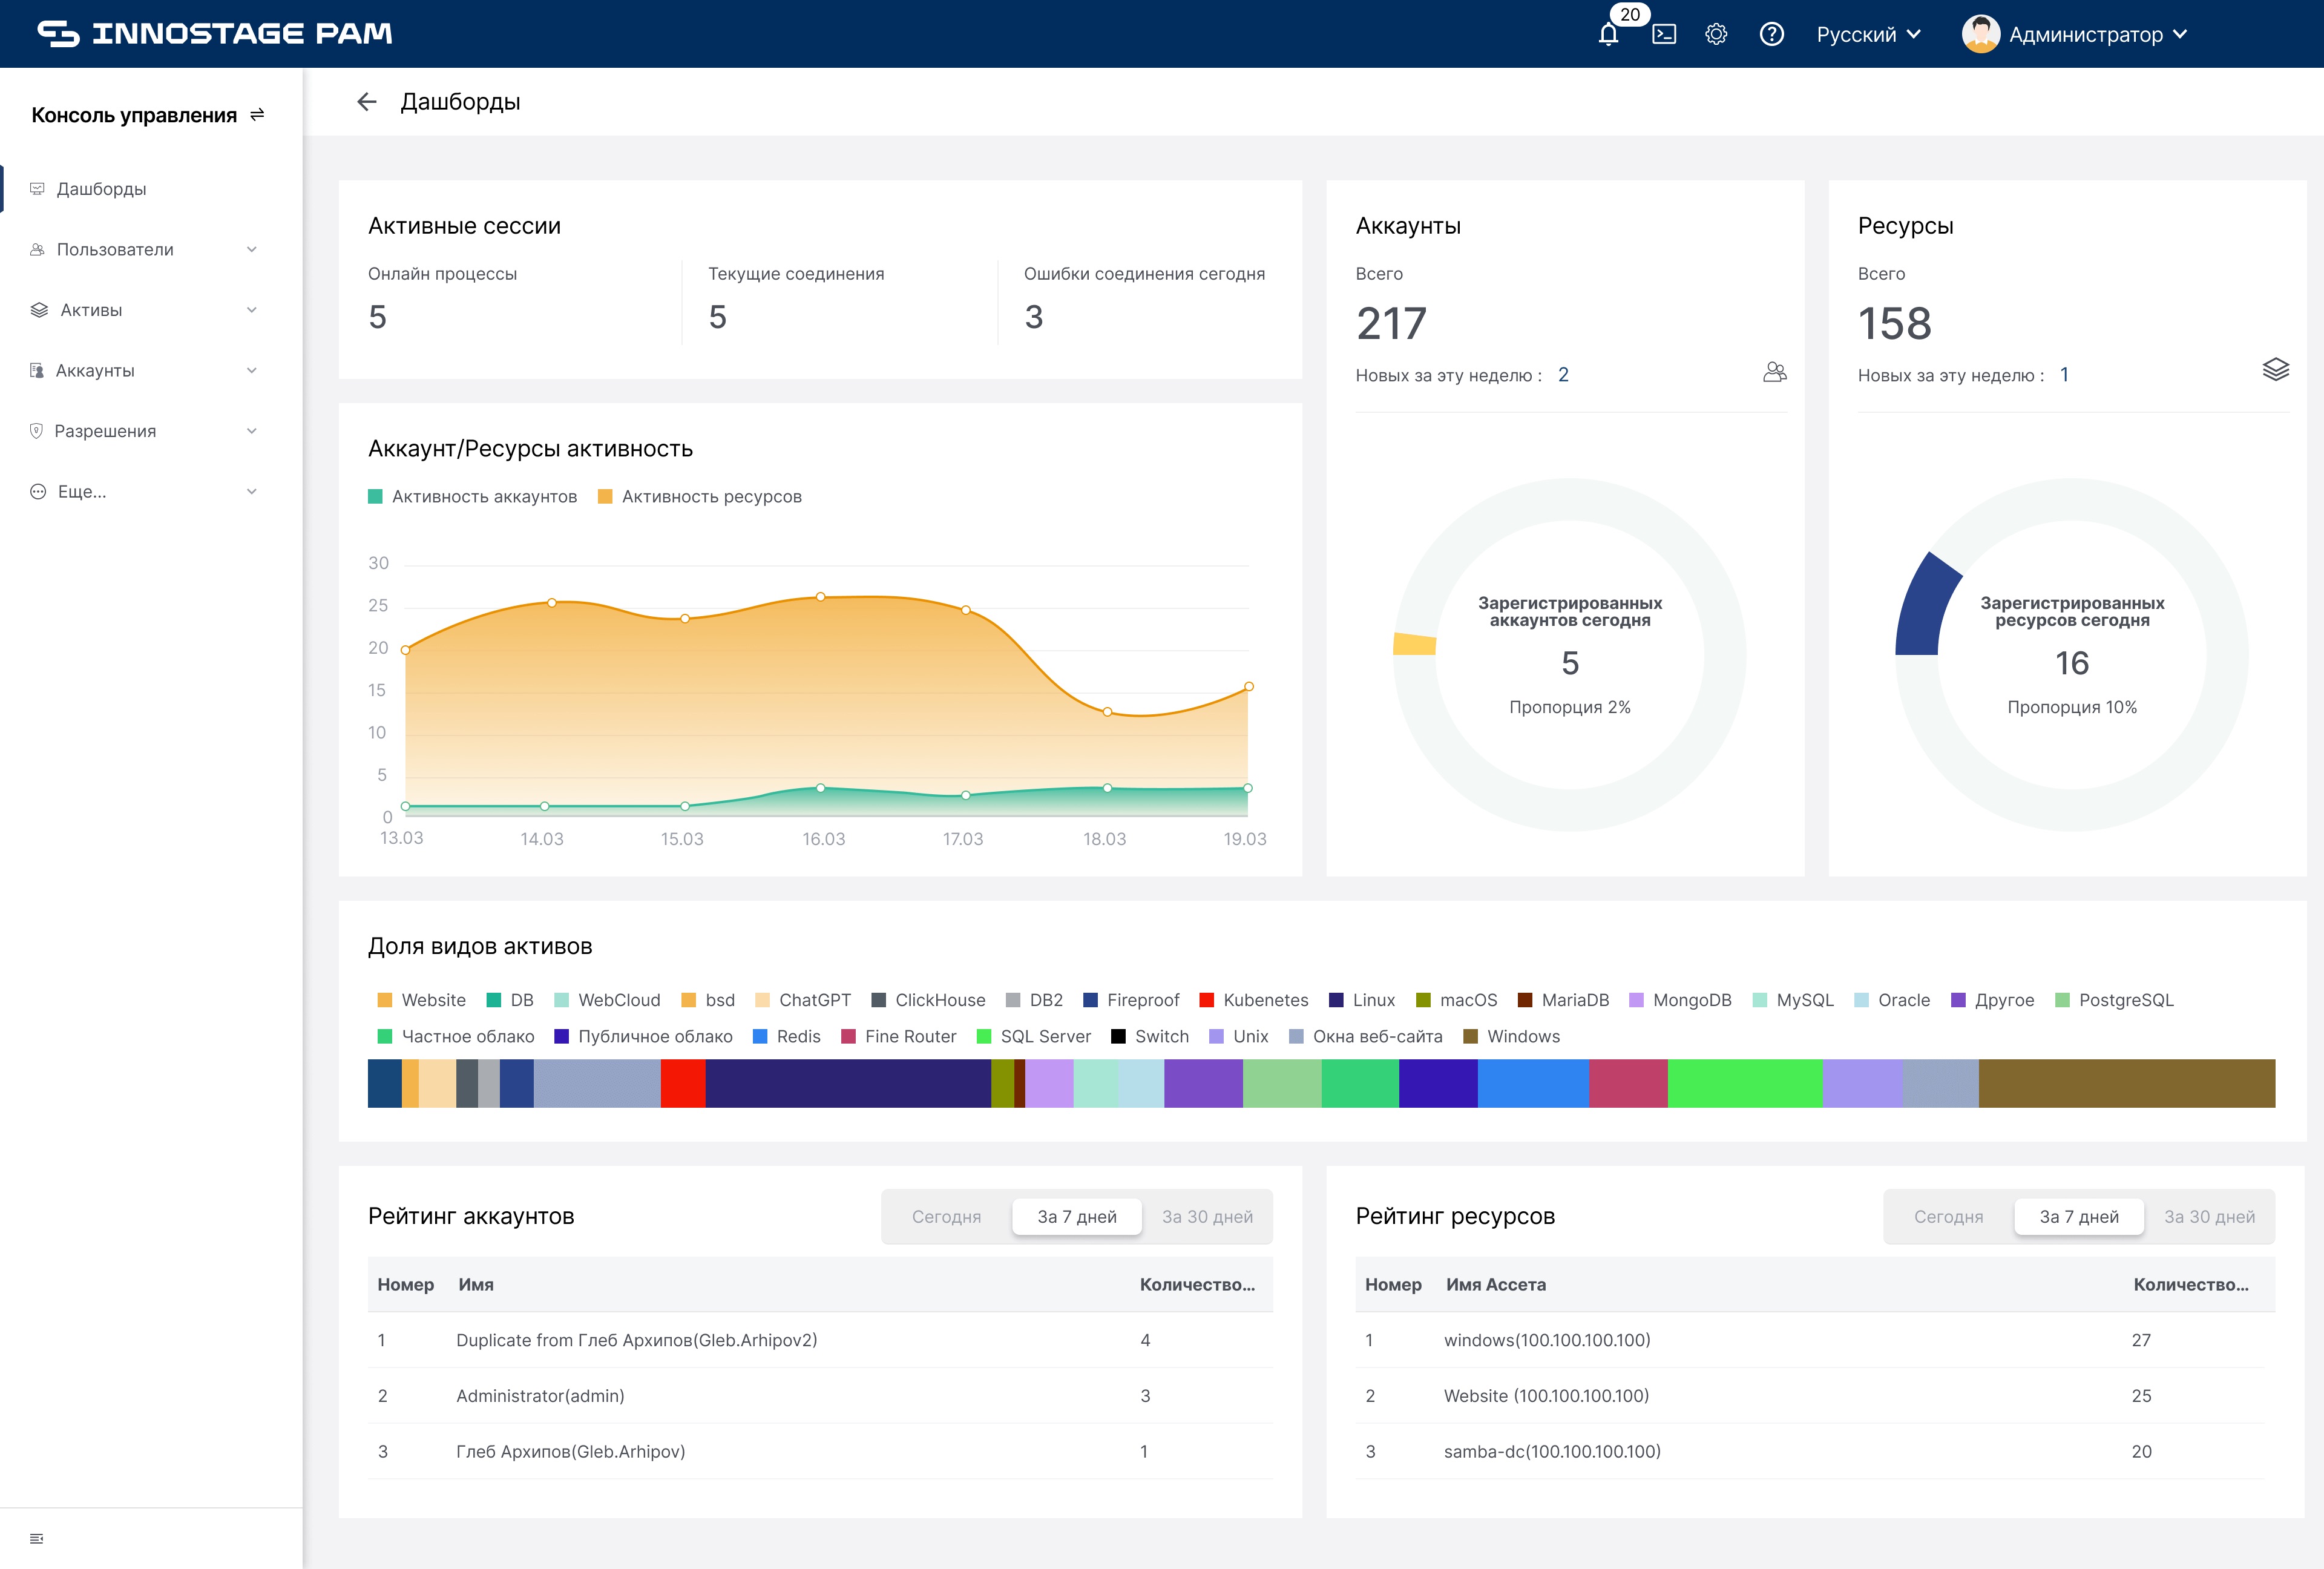Open Дашборды in the sidebar
Viewport: 2324px width, 1569px height.
101,189
